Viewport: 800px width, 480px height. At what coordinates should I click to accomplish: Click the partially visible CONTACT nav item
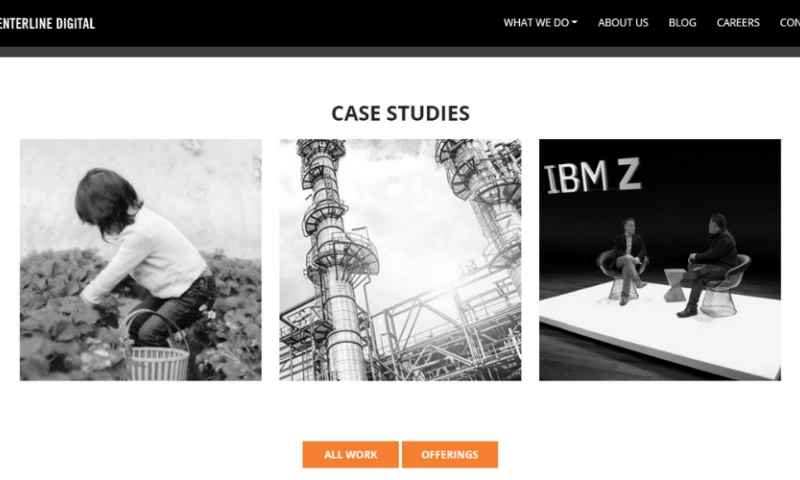pos(790,22)
